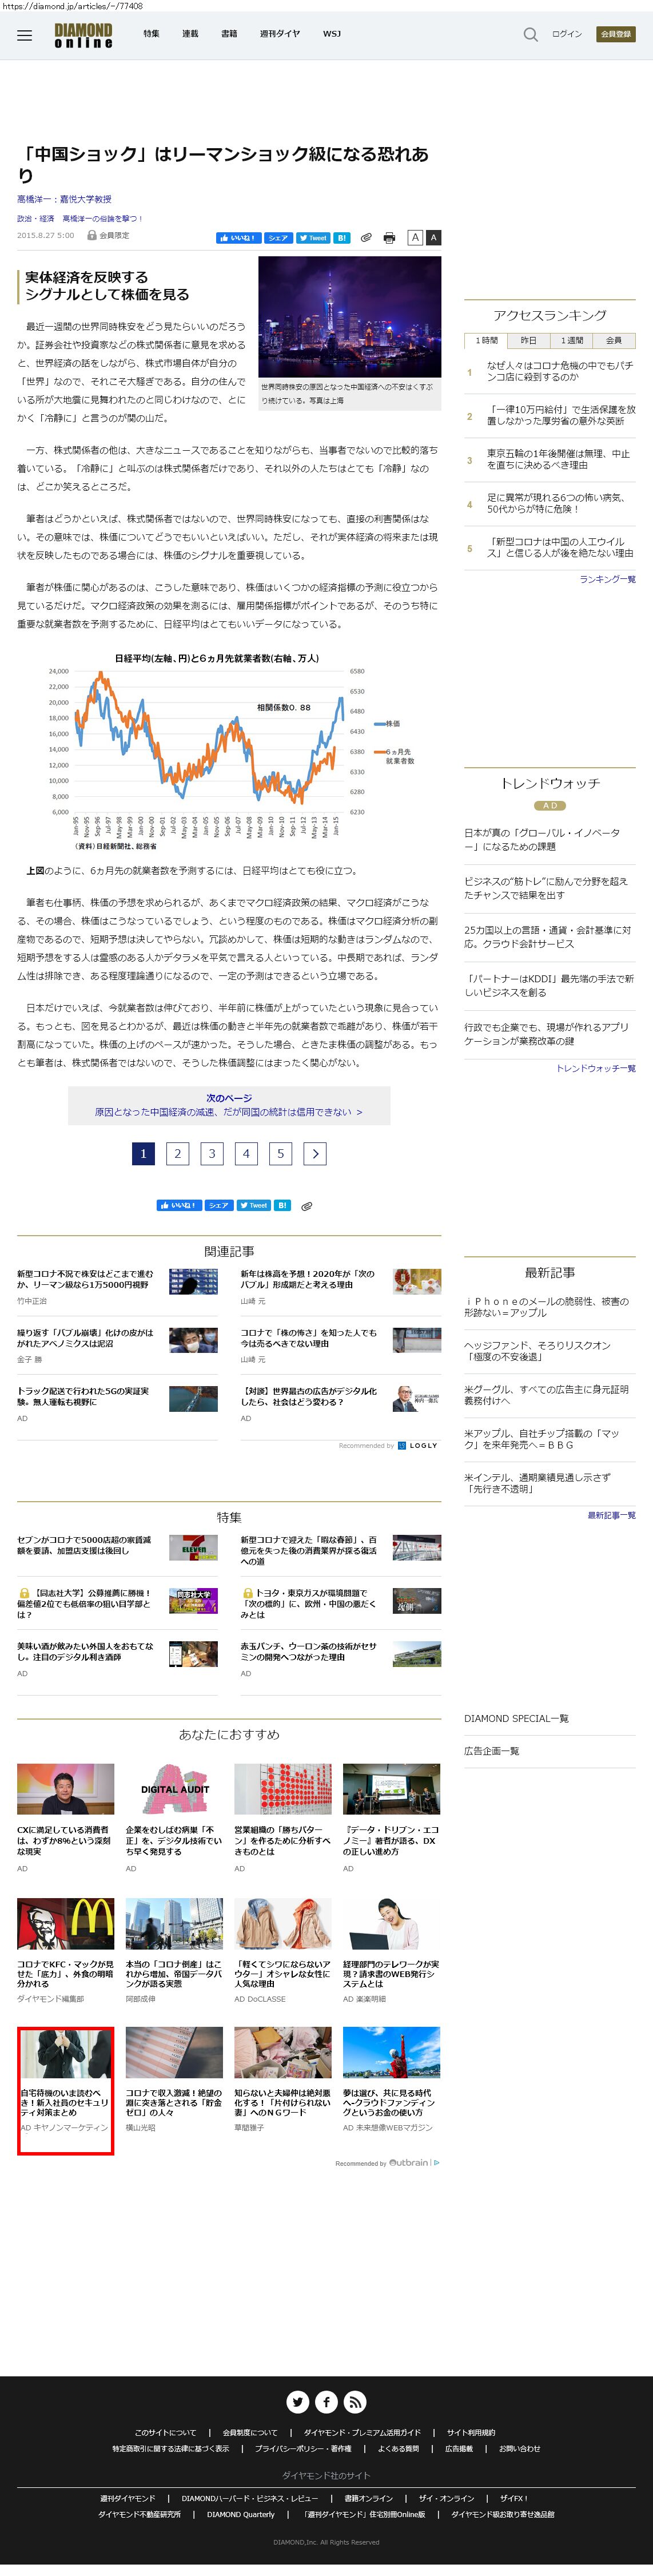Viewport: 653px width, 2576px height.
Task: Click the Shanghai skyline article photo
Action: (349, 316)
